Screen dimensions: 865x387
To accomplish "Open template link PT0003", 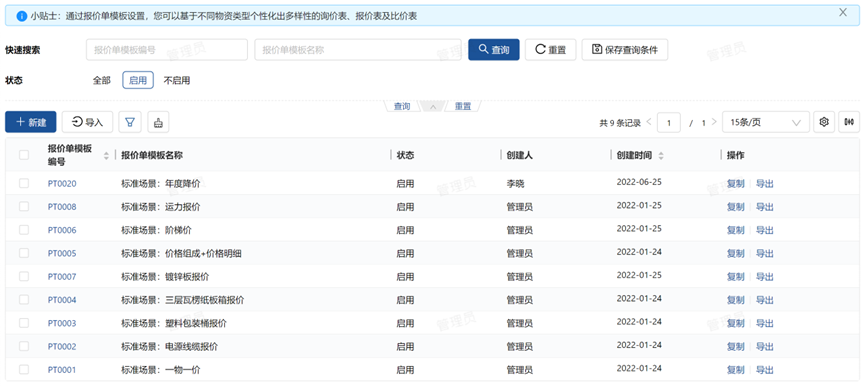I will coord(62,323).
